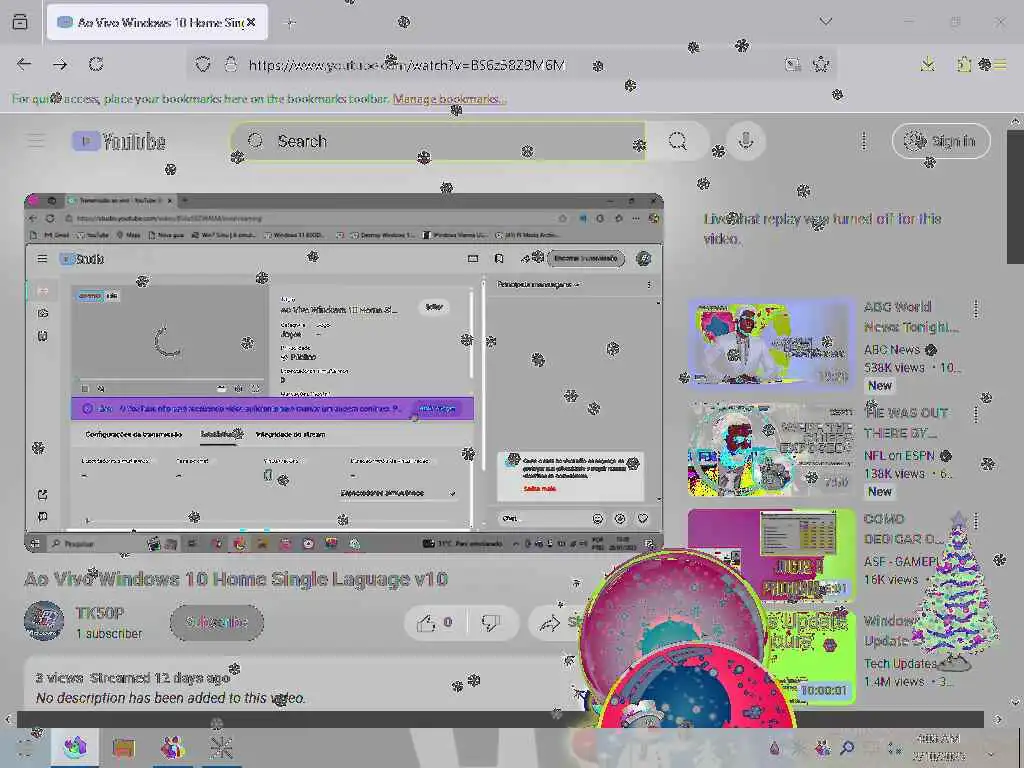This screenshot has width=1024, height=768.
Task: Dislike this video
Action: [x=491, y=622]
